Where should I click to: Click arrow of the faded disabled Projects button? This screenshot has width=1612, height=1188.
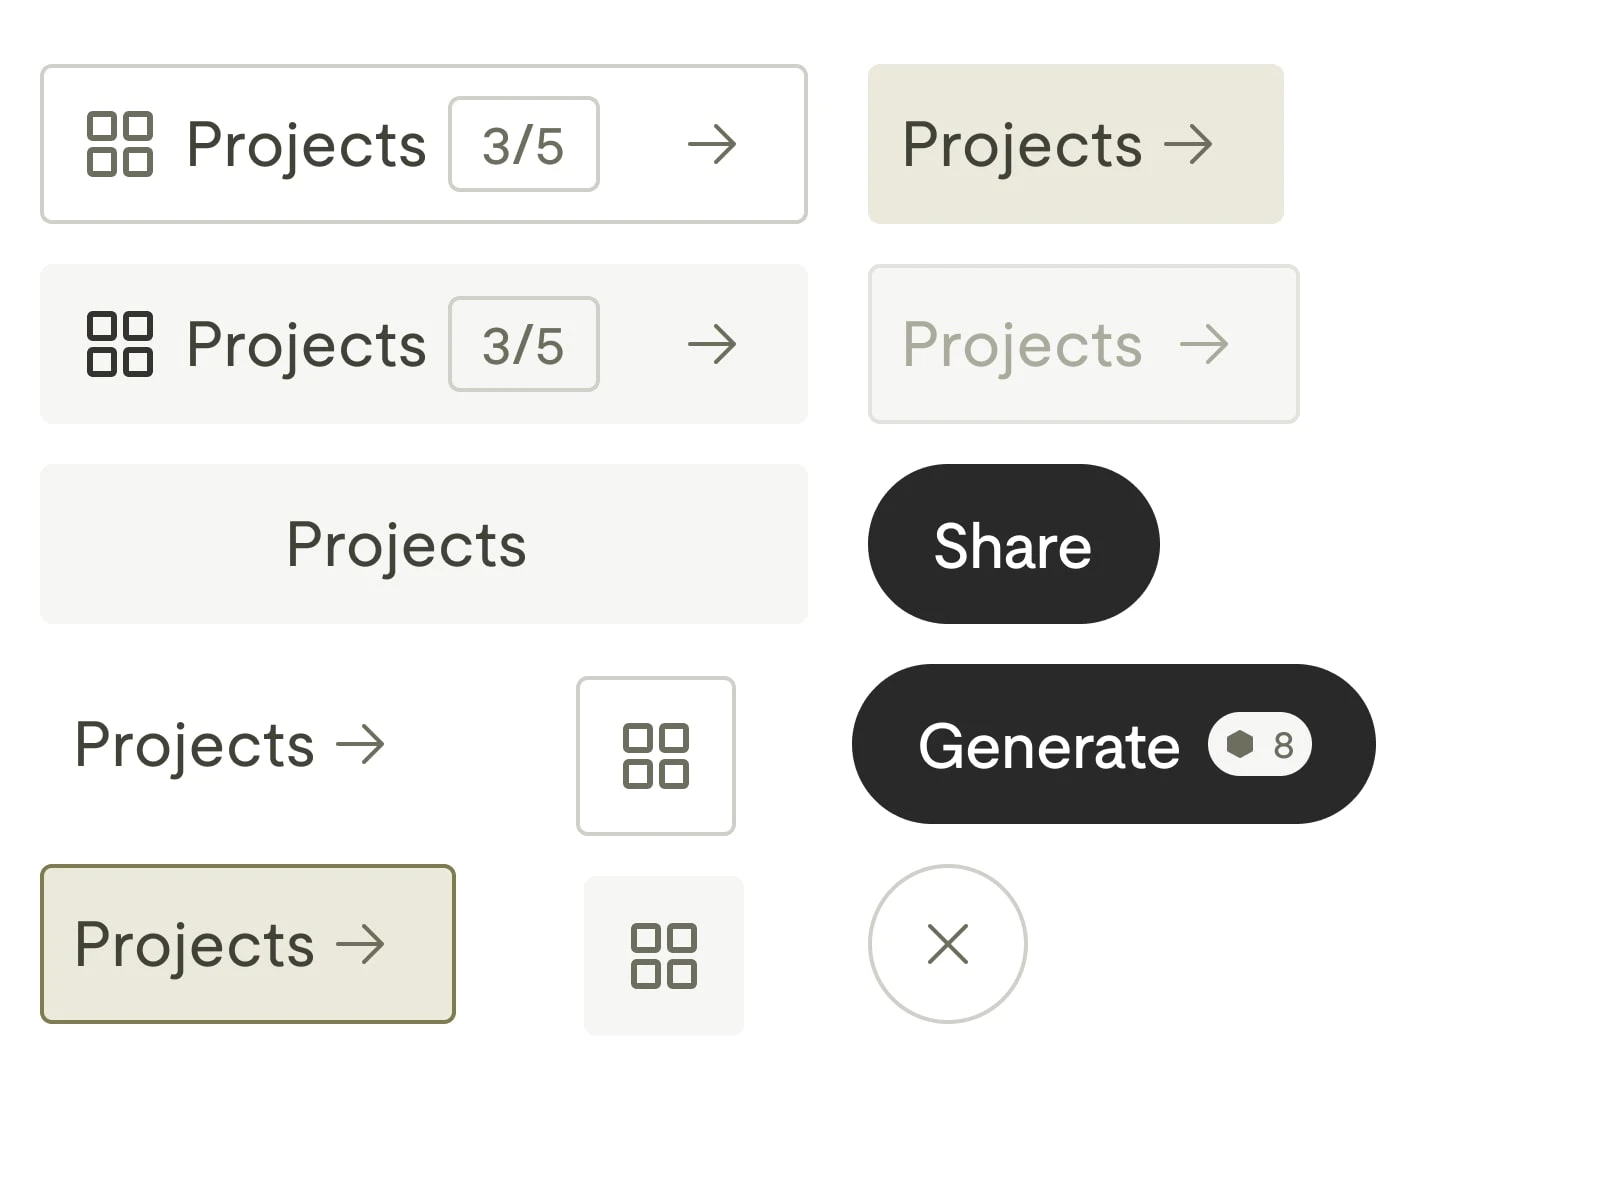(1204, 344)
